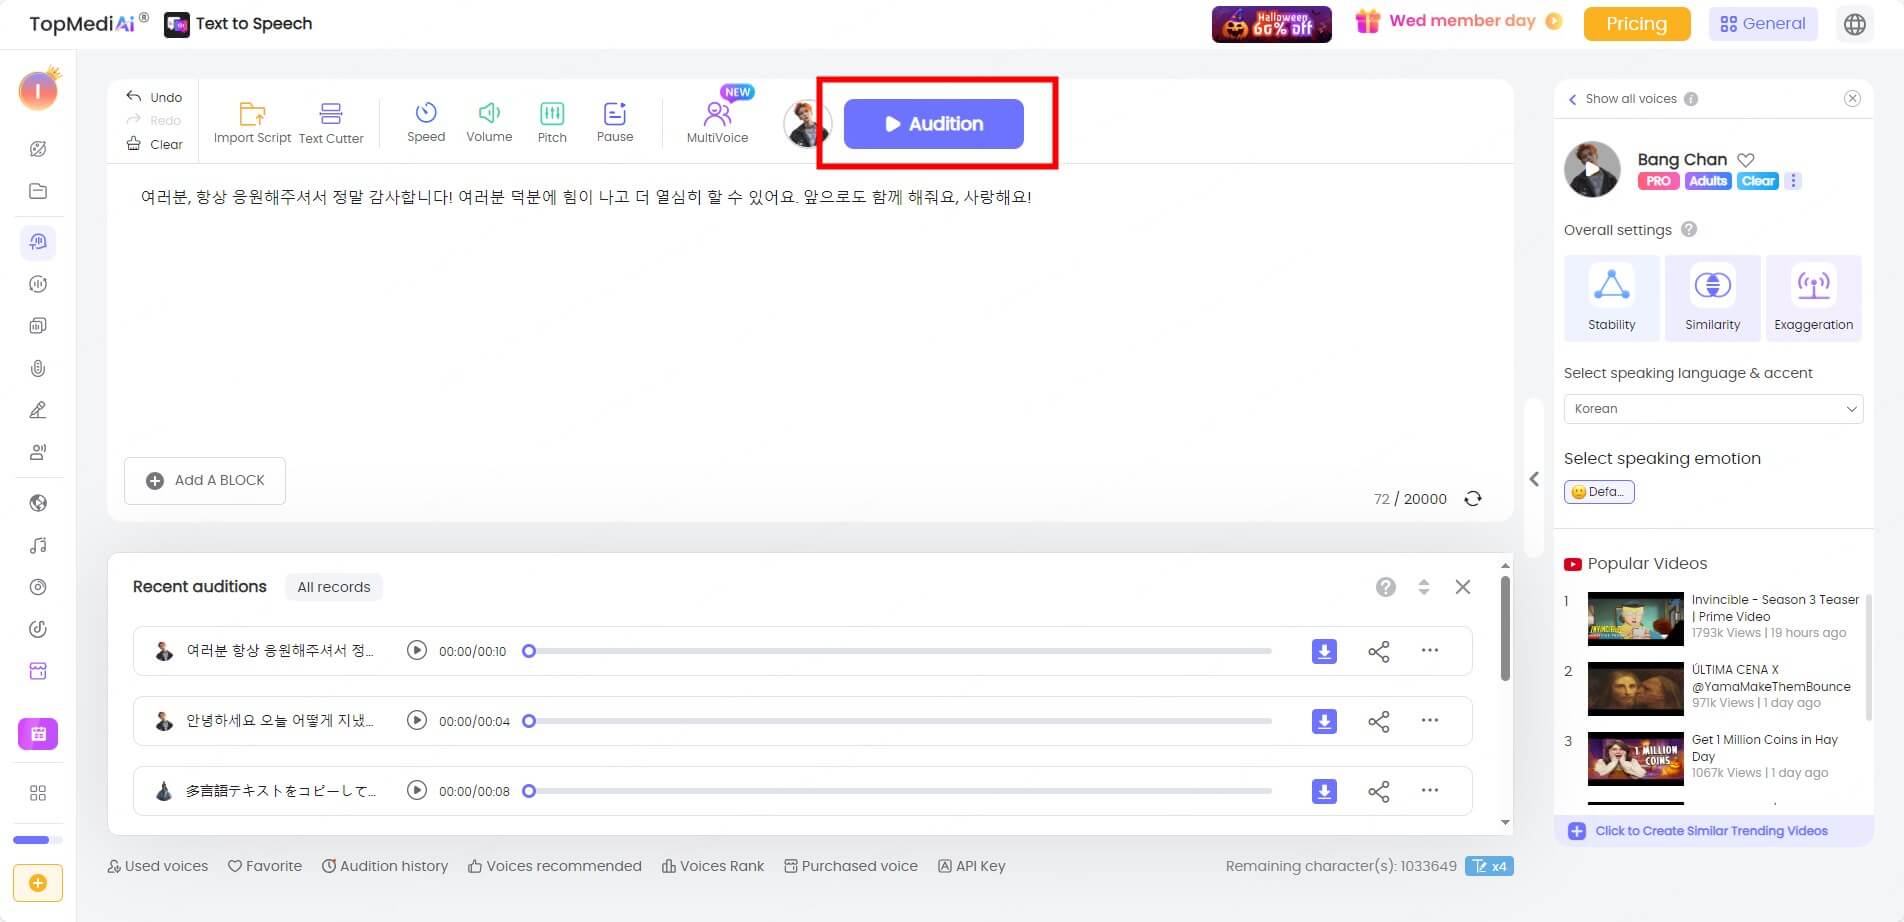Open the API Key section
The image size is (1904, 922).
tap(972, 866)
